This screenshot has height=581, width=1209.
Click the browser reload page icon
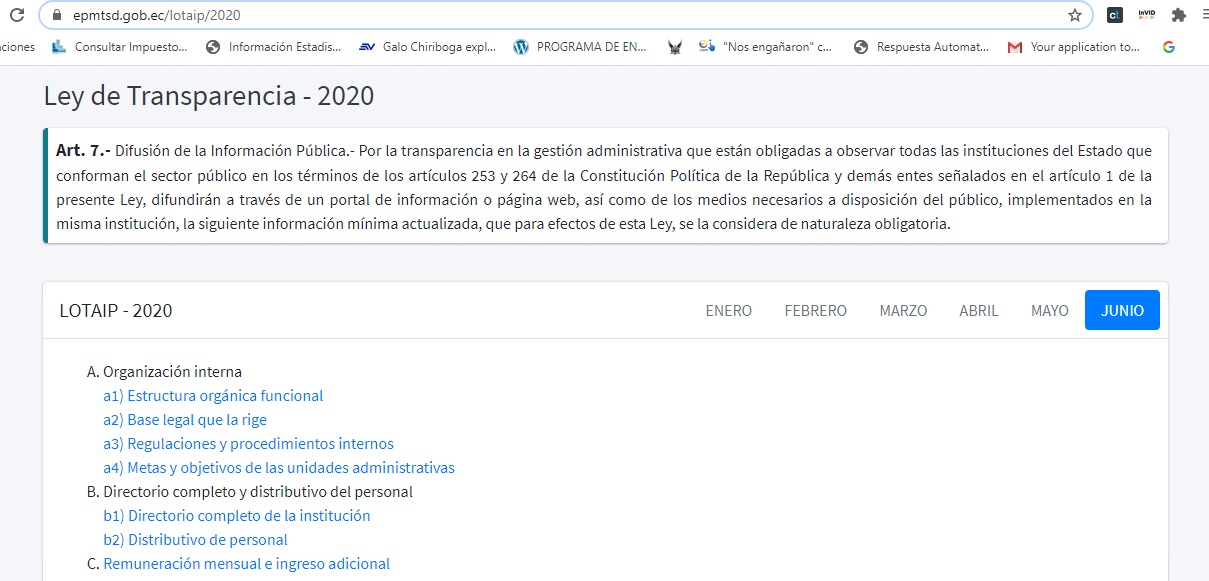coord(15,15)
